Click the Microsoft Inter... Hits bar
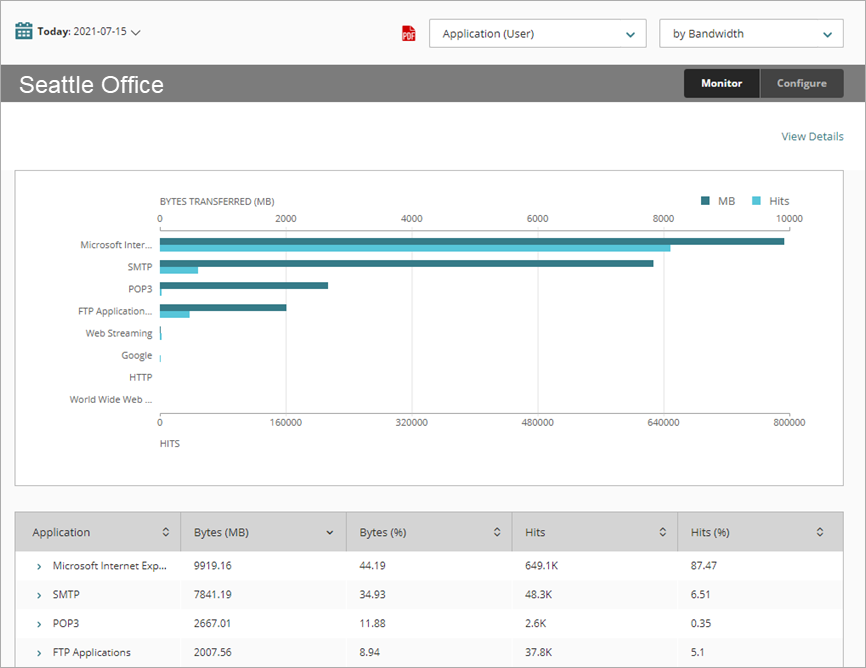 coord(415,249)
